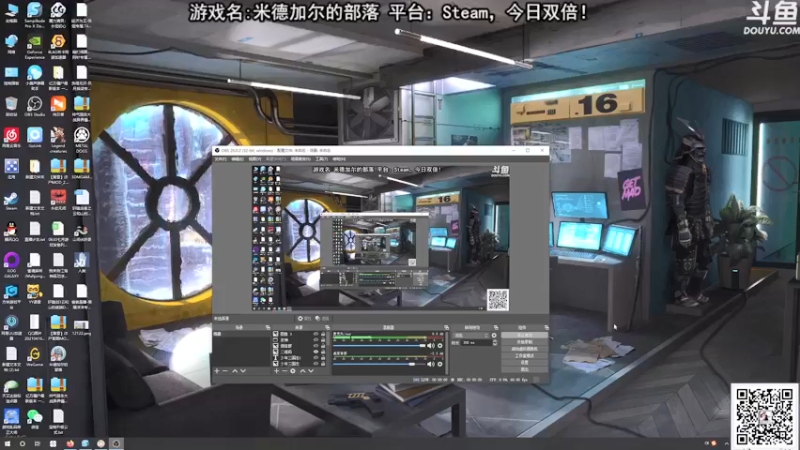Pop out the 混音器 dock panel
This screenshot has height=450, width=800.
(x=446, y=328)
